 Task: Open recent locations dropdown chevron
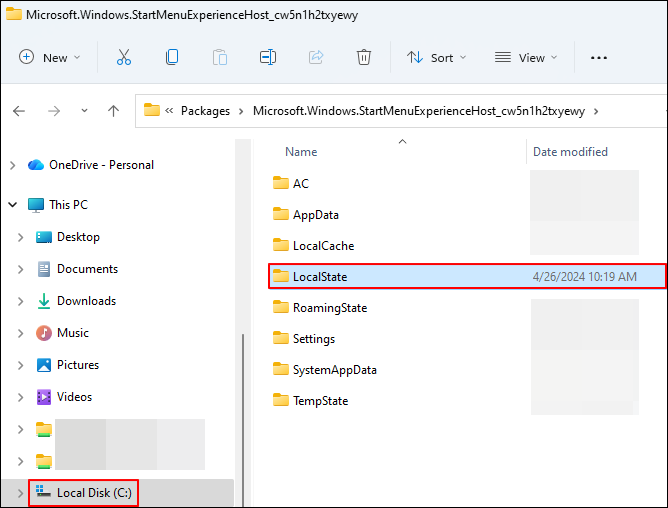pos(84,111)
